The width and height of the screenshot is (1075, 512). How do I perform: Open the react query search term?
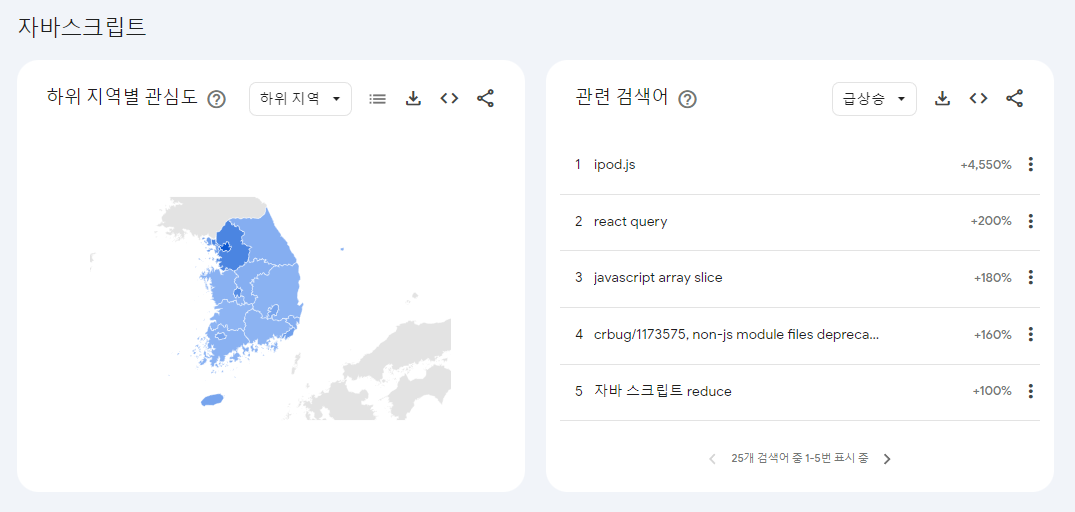tap(630, 221)
